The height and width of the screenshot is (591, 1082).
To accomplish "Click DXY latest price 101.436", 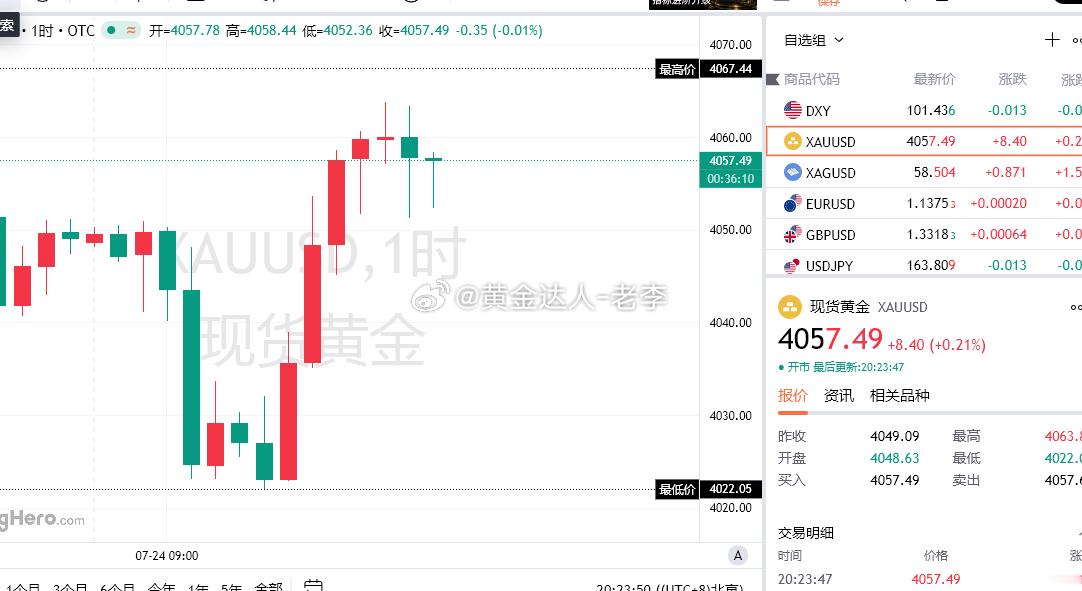I will pos(931,110).
